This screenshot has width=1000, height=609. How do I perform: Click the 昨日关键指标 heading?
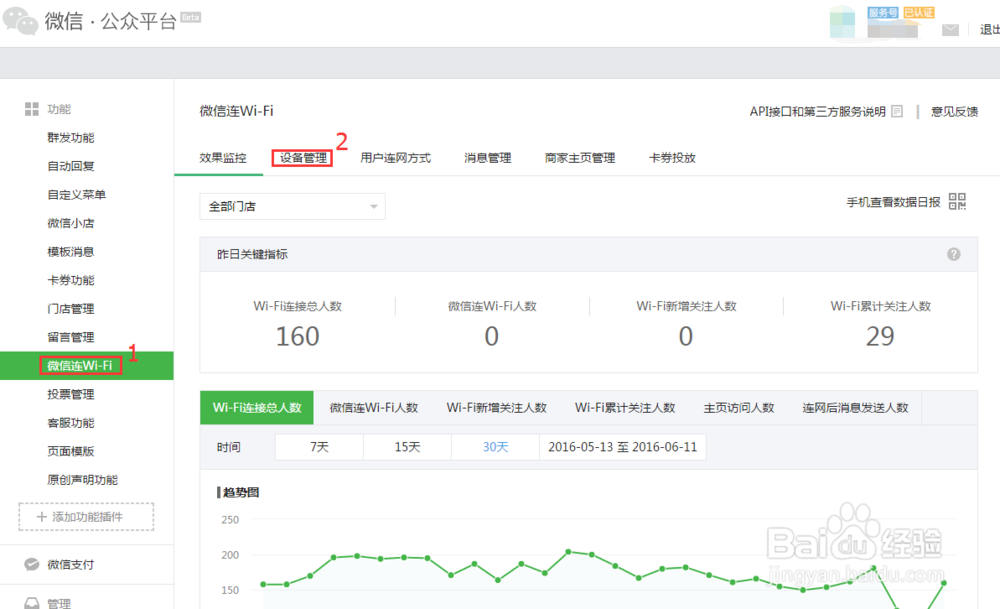click(253, 254)
